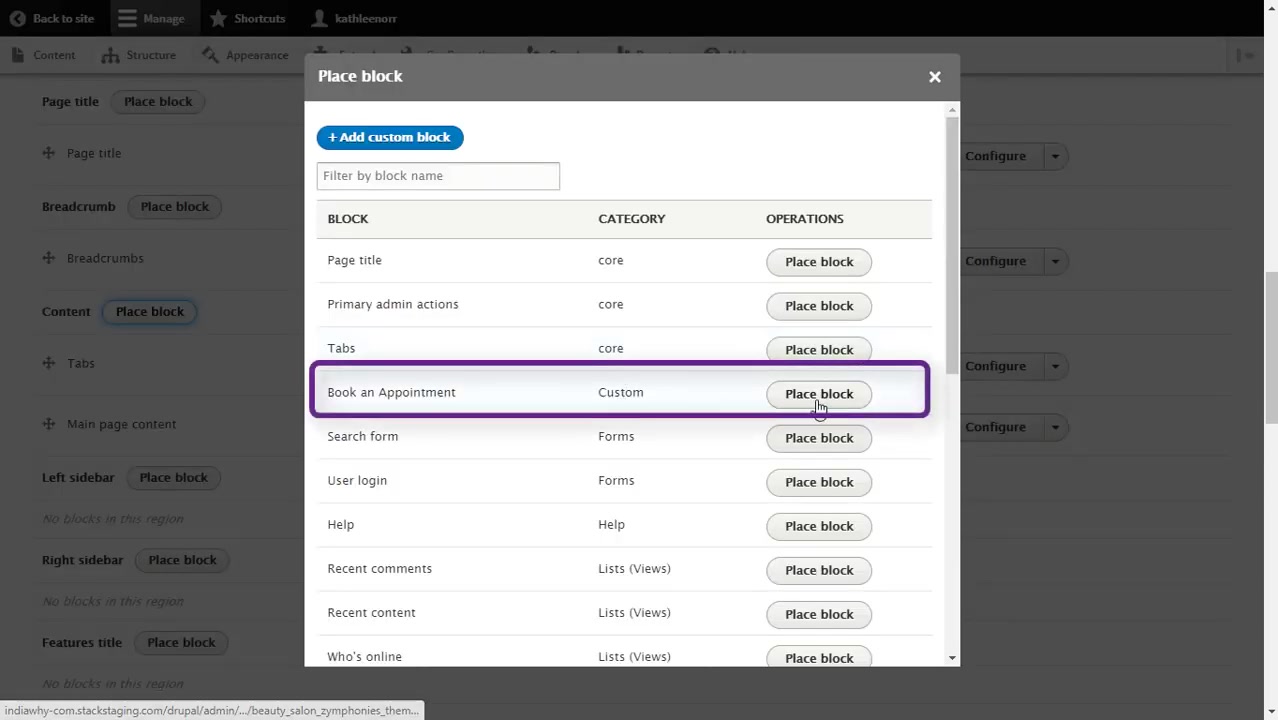Open the kathleenorr user account icon
Screen dimensions: 1278x720
(x=319, y=18)
